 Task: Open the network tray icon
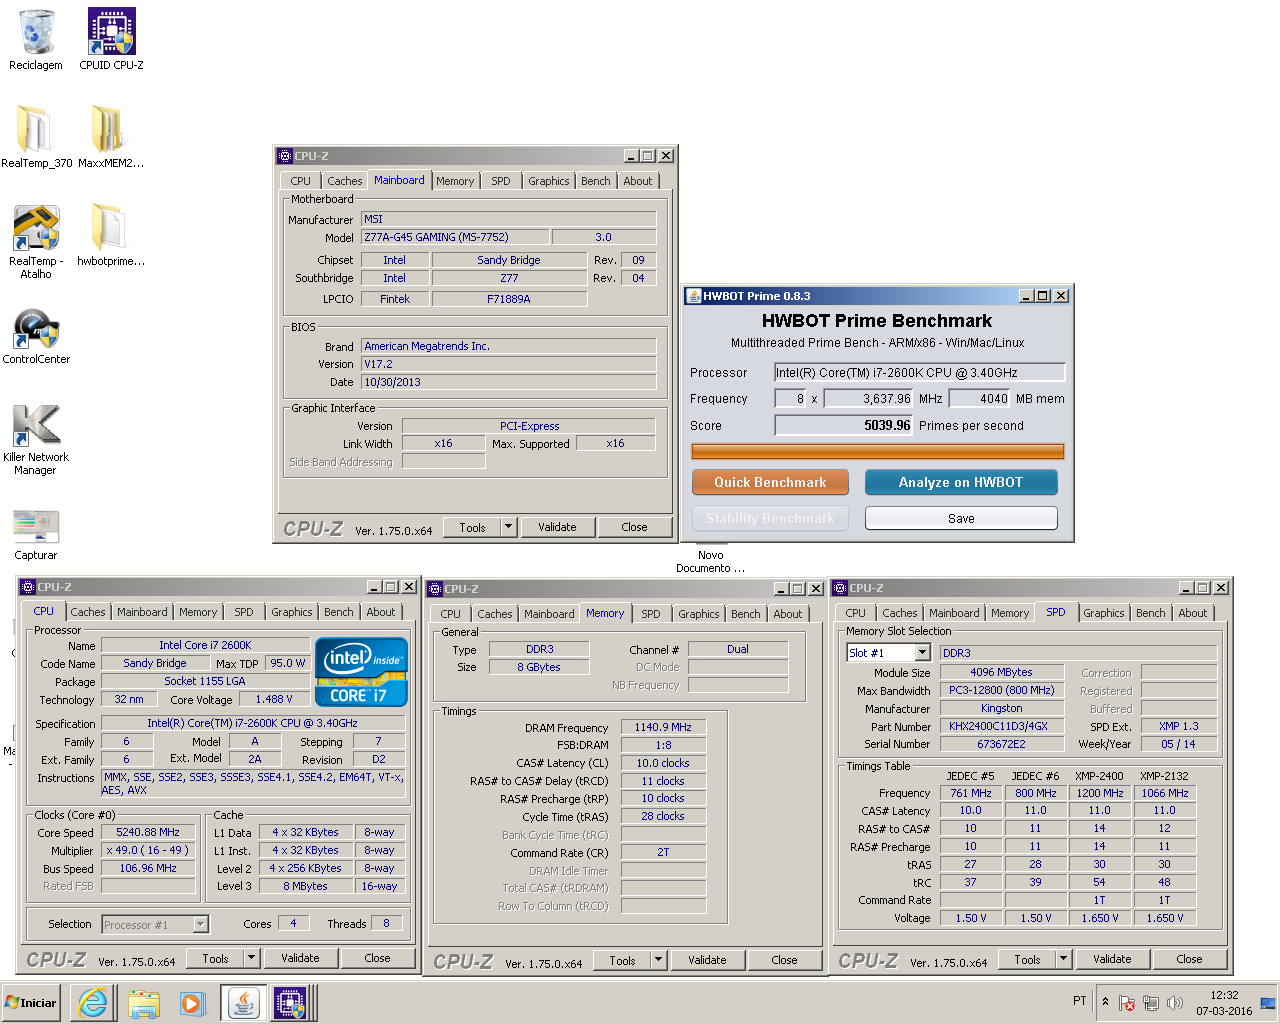pyautogui.click(x=1151, y=1003)
